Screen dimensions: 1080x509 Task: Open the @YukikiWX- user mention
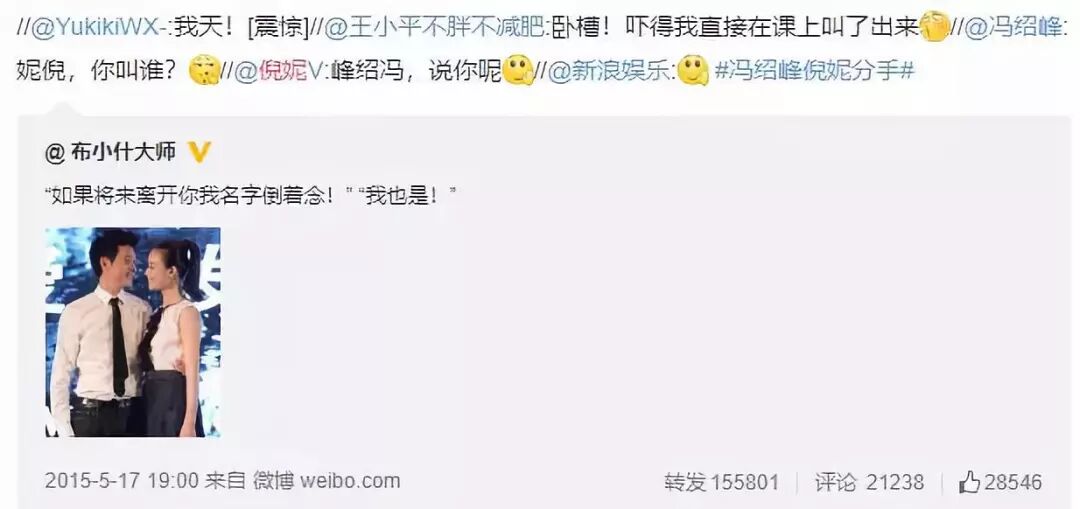[x=103, y=29]
